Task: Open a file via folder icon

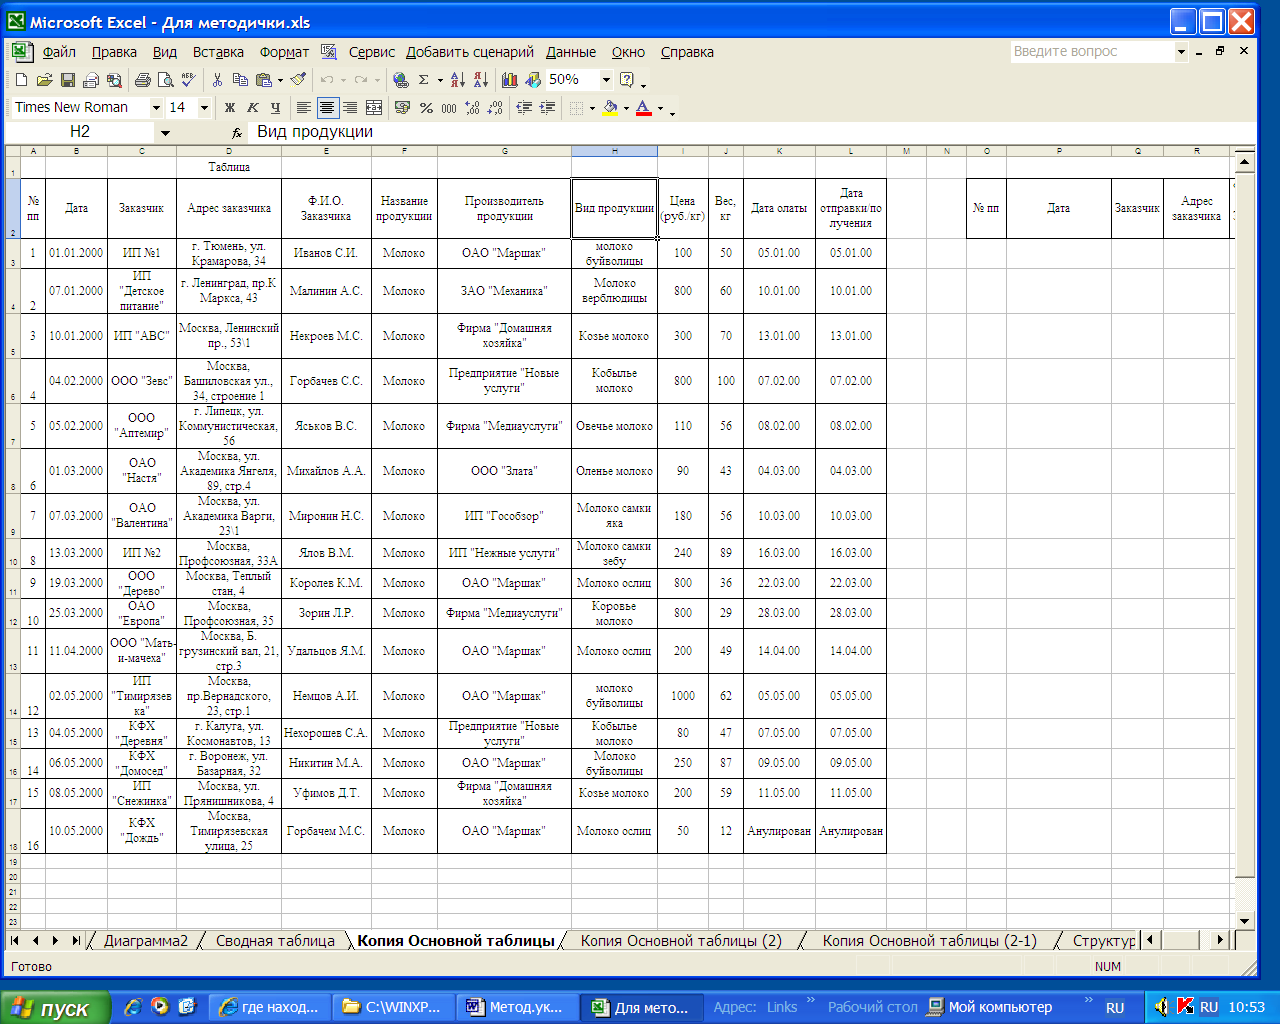Action: click(44, 80)
